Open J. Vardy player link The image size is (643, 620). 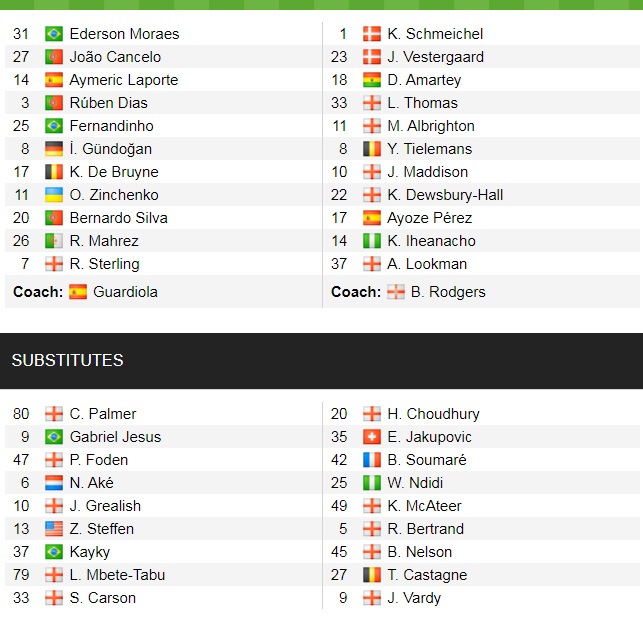click(x=414, y=598)
